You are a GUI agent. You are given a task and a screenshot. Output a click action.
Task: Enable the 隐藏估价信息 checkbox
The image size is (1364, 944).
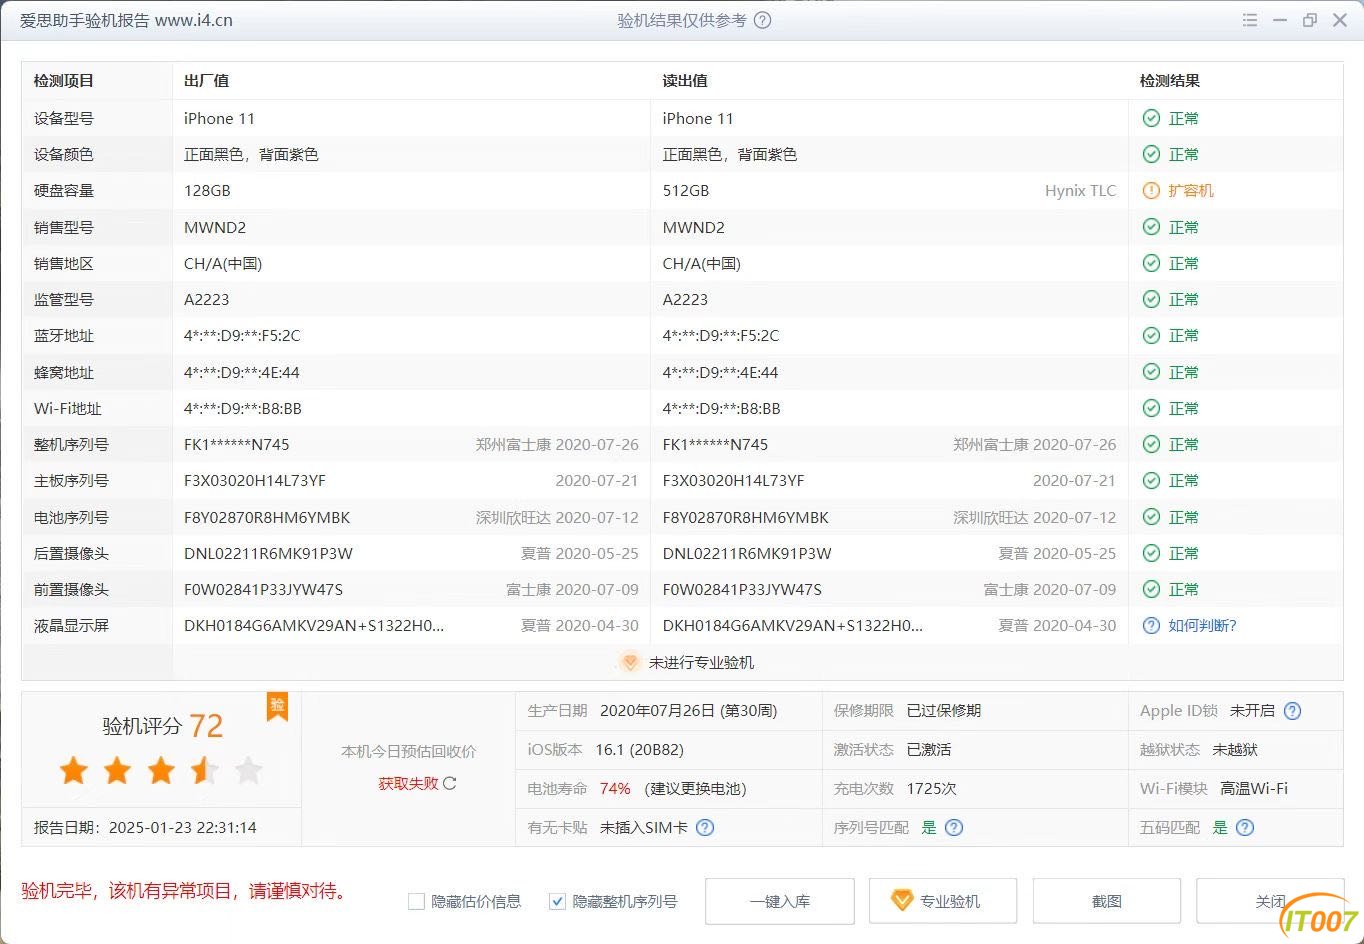coord(417,902)
